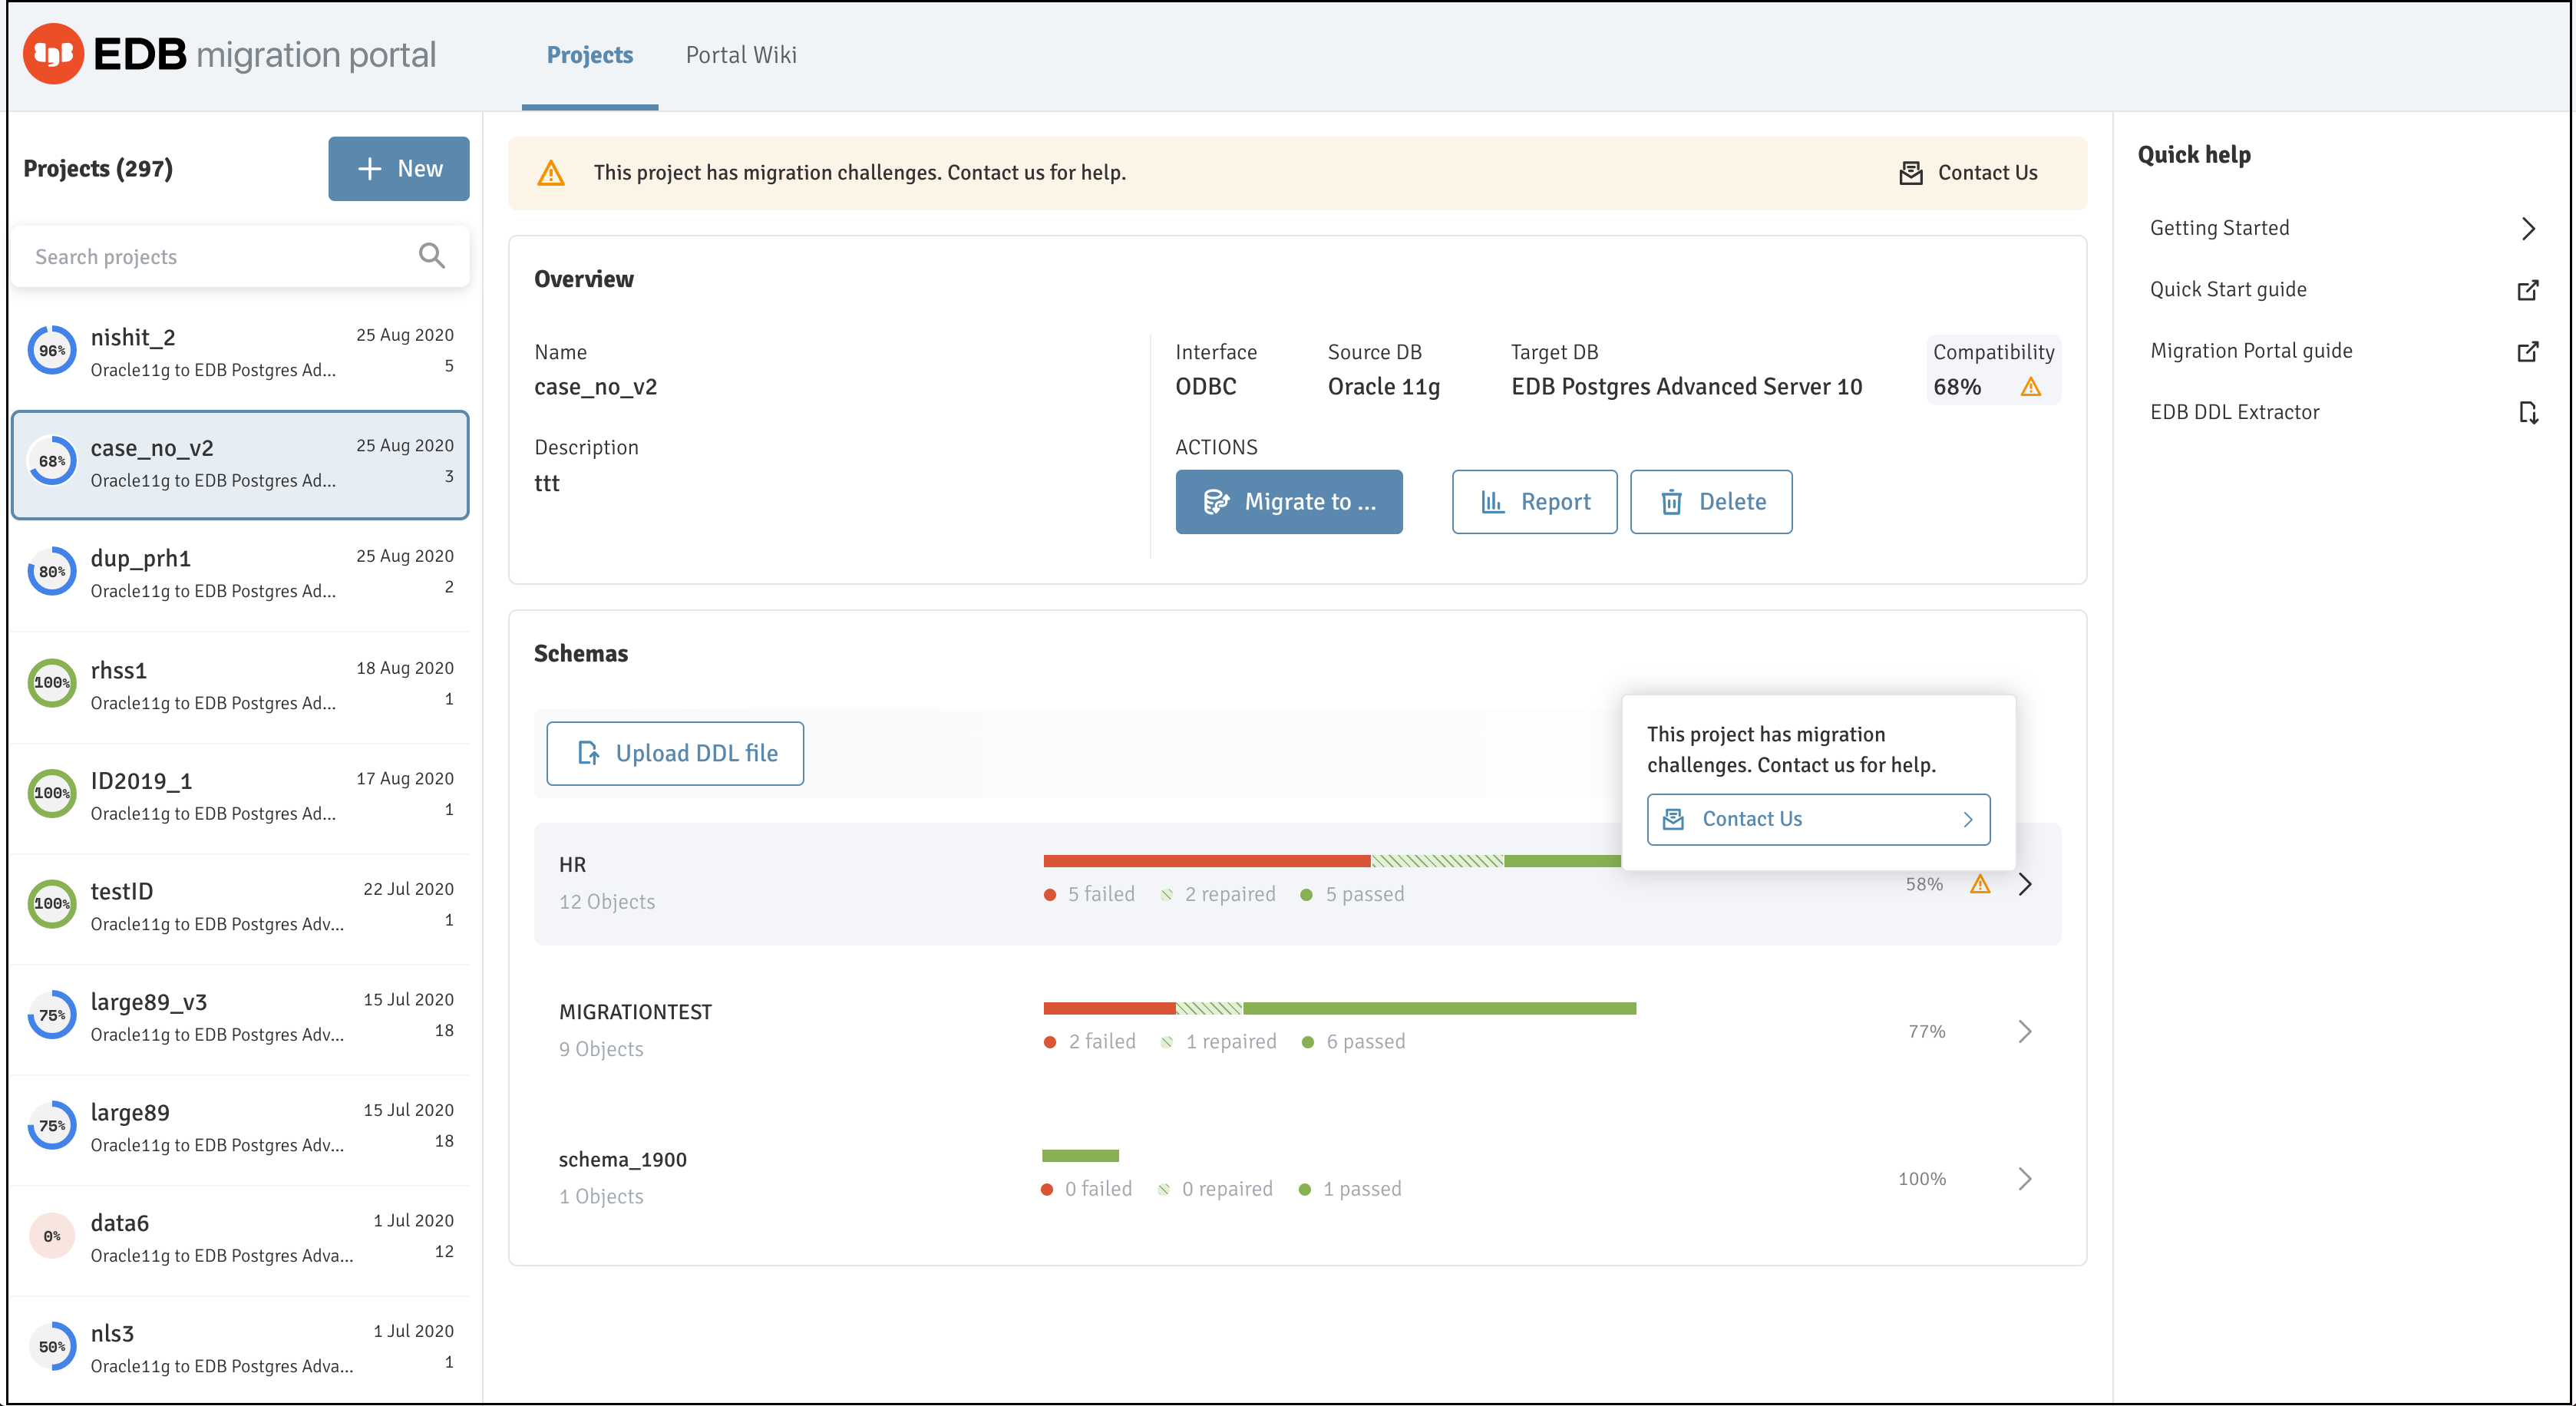
Task: Click the 96% progress ring for nishit_2
Action: 52,351
